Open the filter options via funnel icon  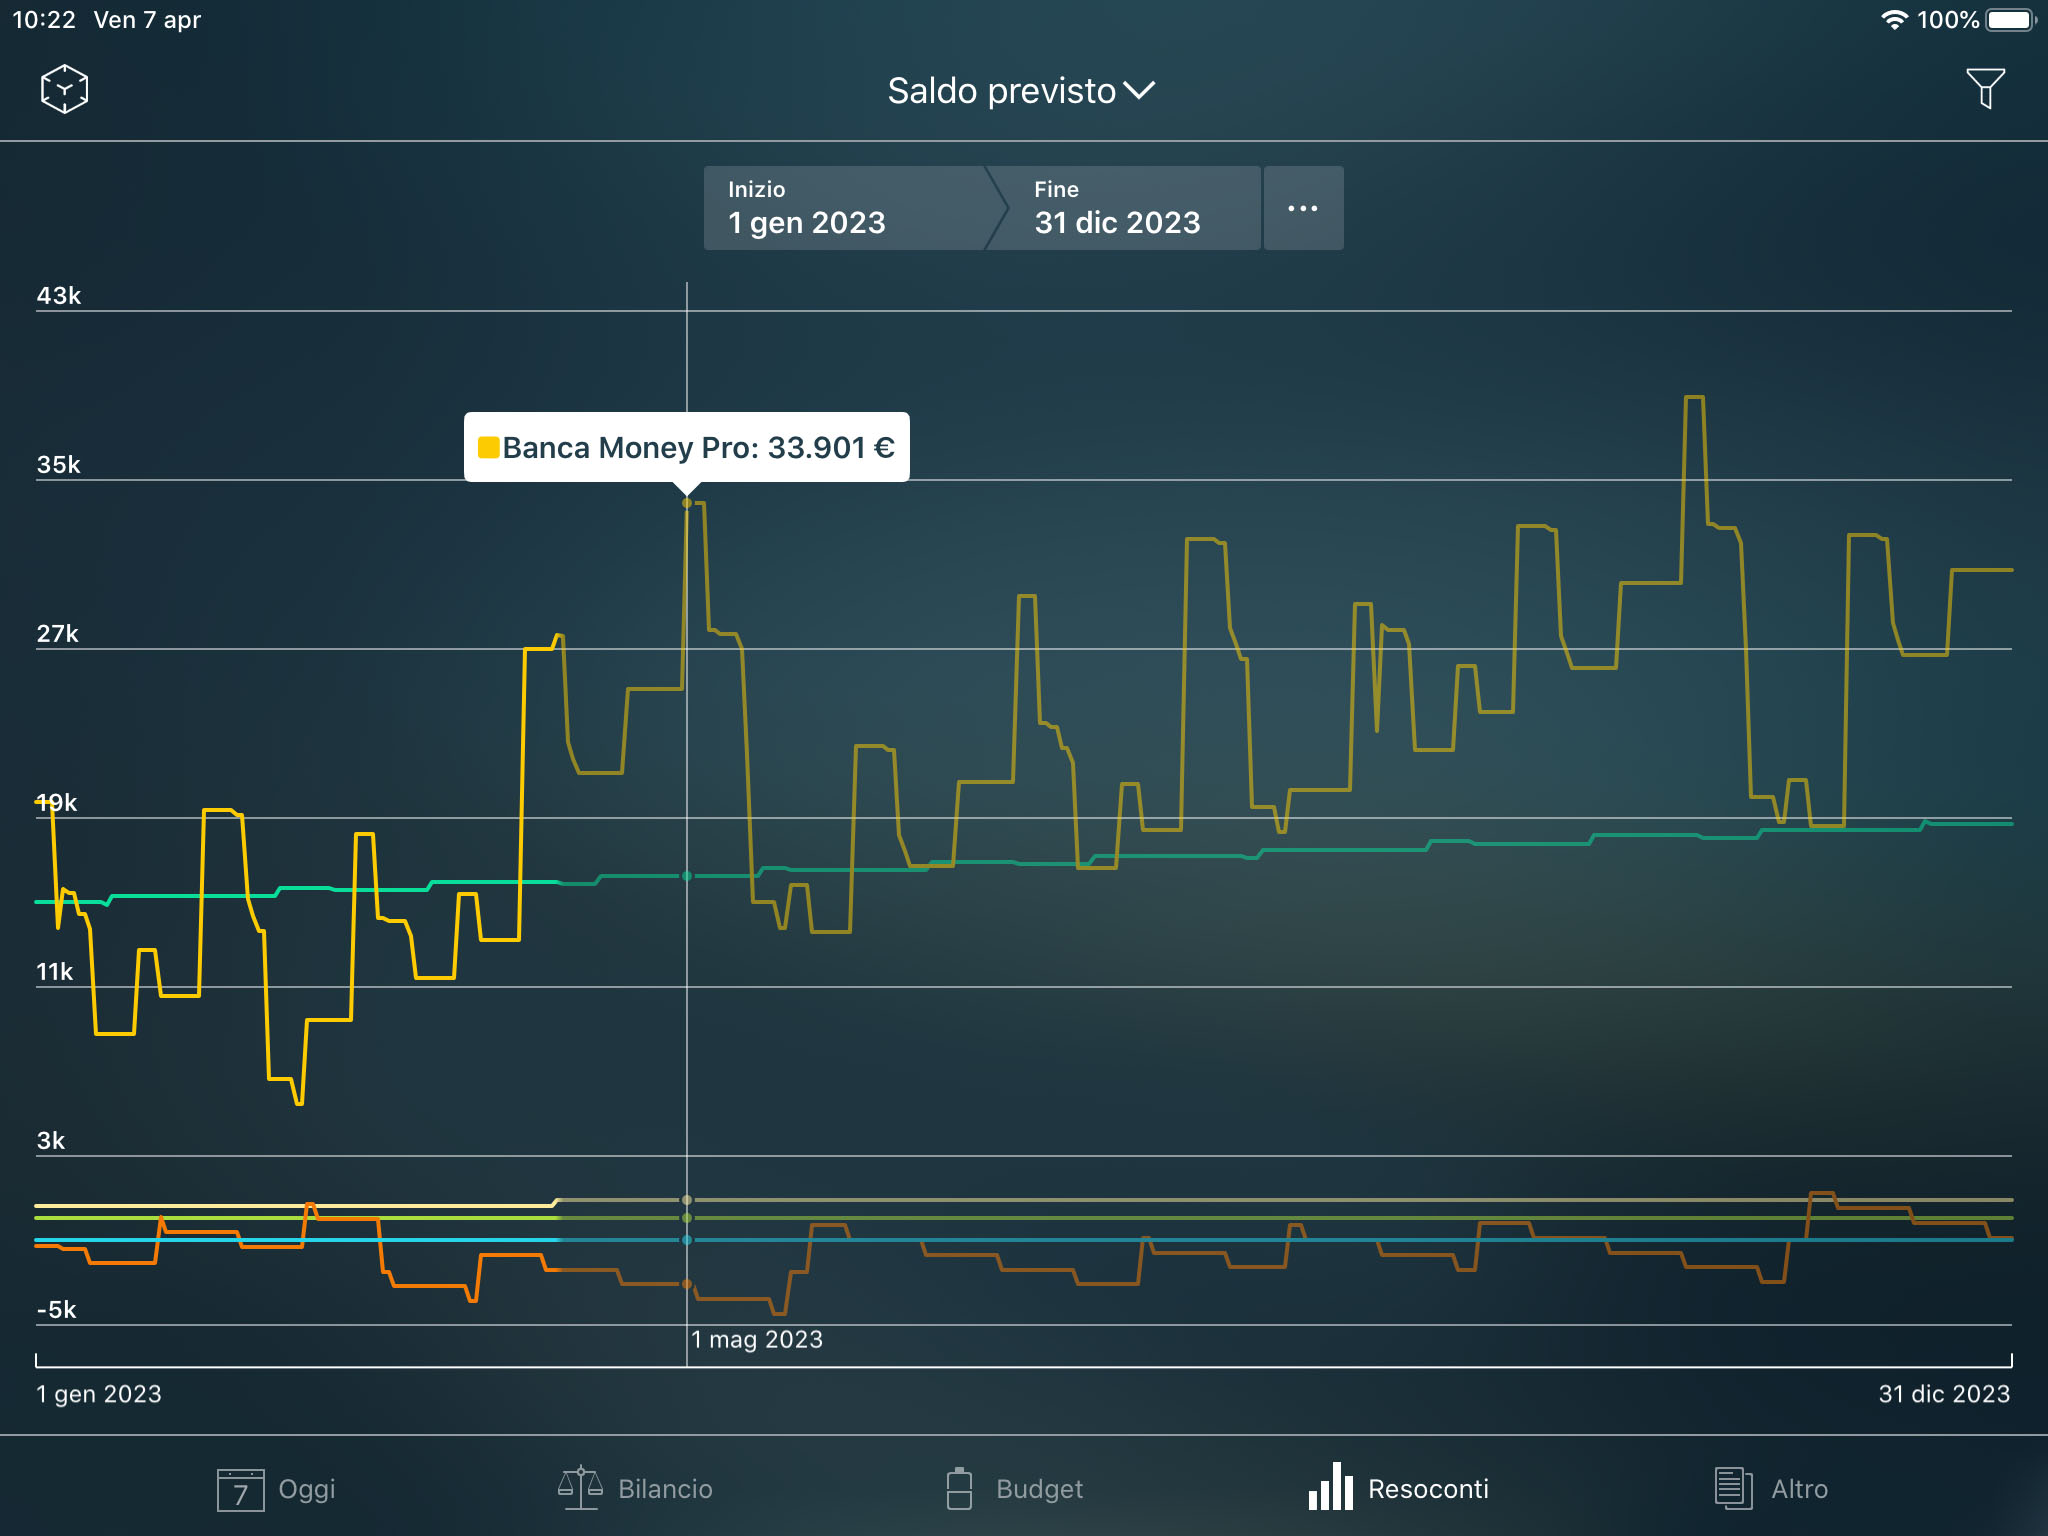[1987, 88]
